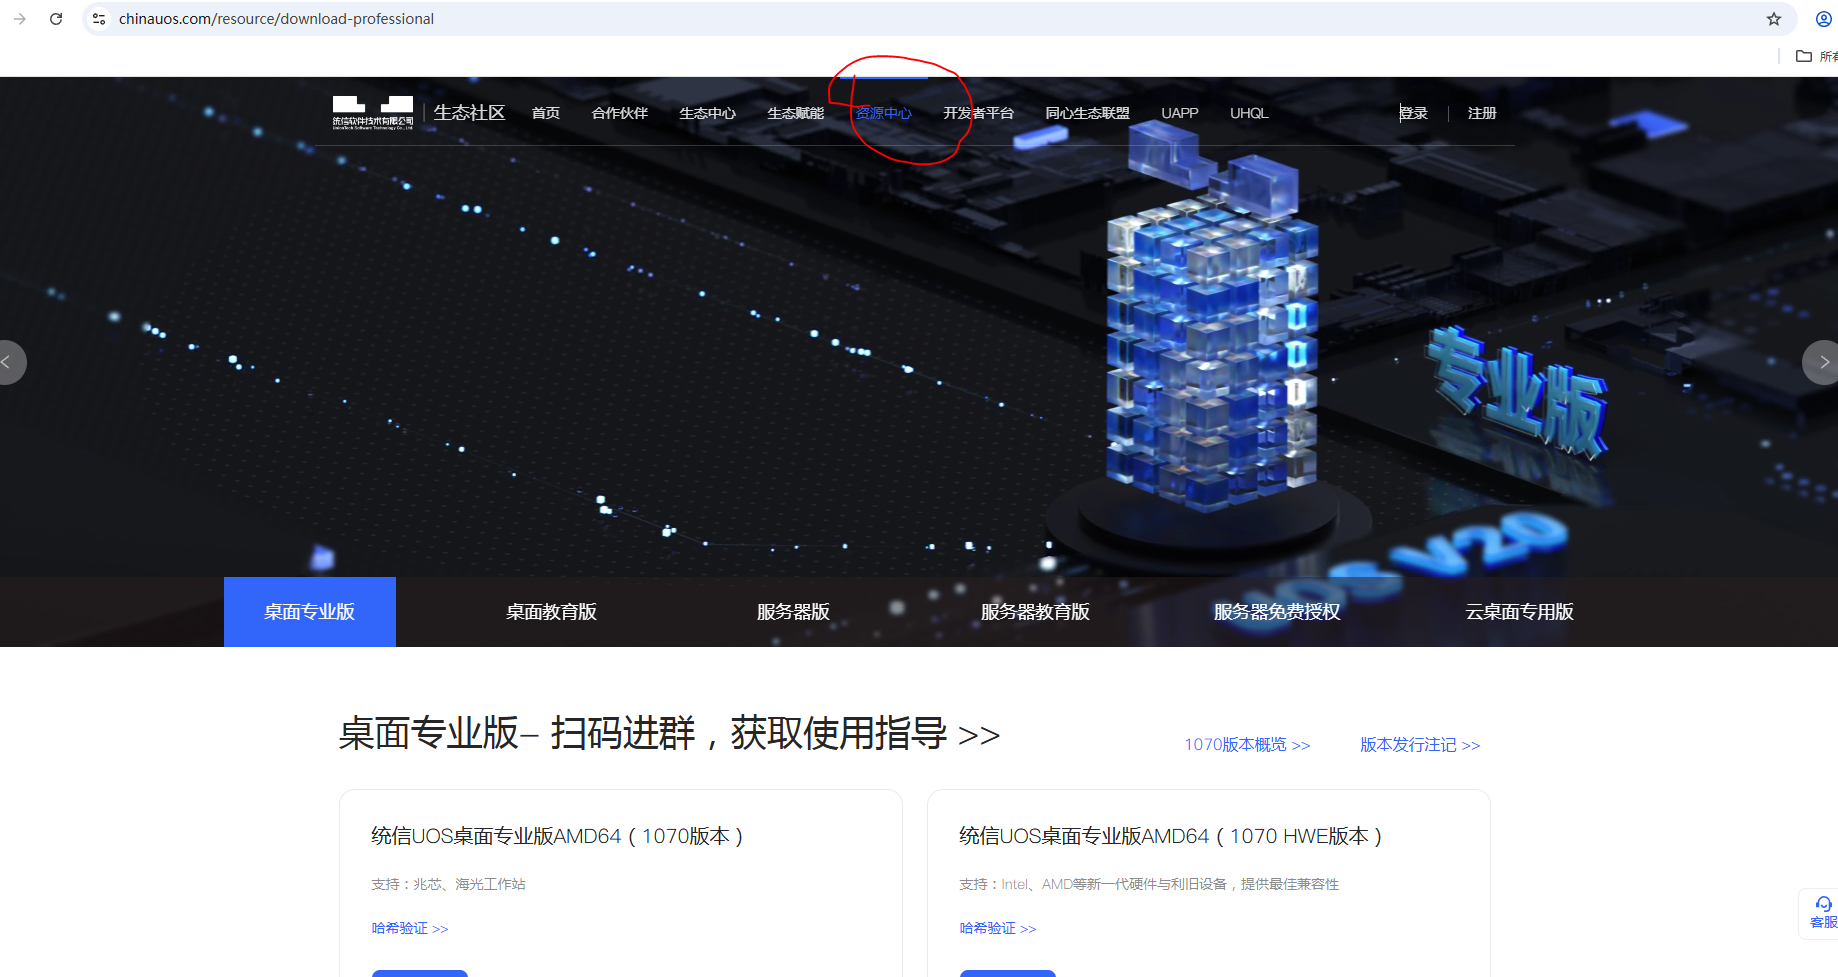Screen dimensions: 1838x977
Task: Click download button in 1070 HWE版本 card
Action: [x=1008, y=973]
